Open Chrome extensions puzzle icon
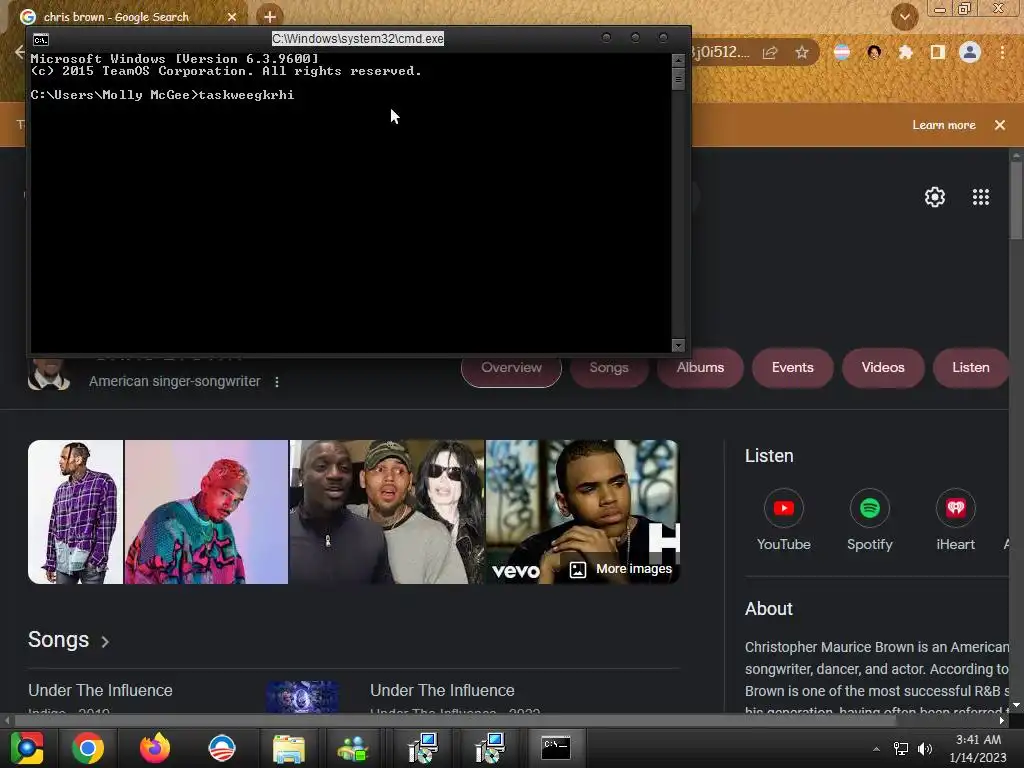Viewport: 1024px width, 768px height. (x=905, y=52)
